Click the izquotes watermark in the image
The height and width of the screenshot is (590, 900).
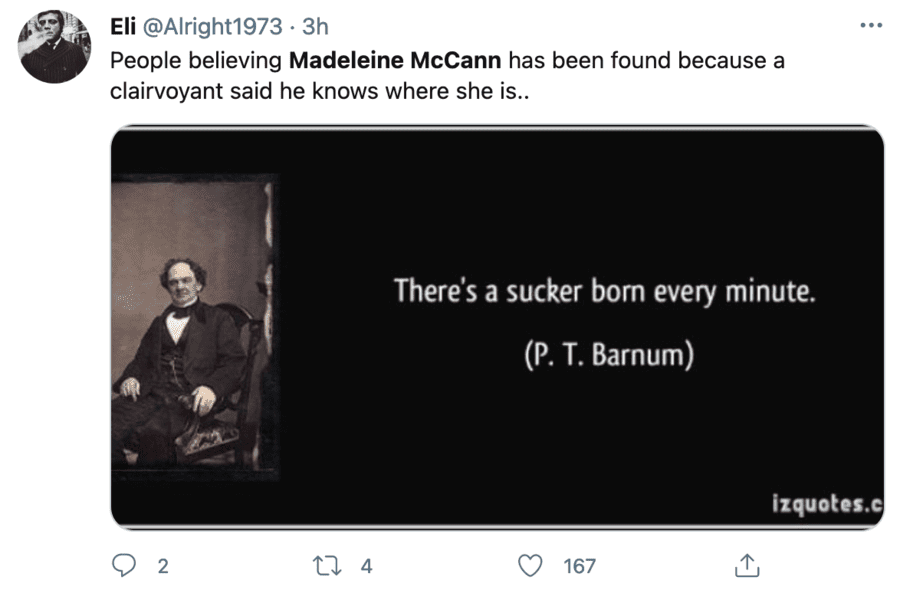point(826,504)
